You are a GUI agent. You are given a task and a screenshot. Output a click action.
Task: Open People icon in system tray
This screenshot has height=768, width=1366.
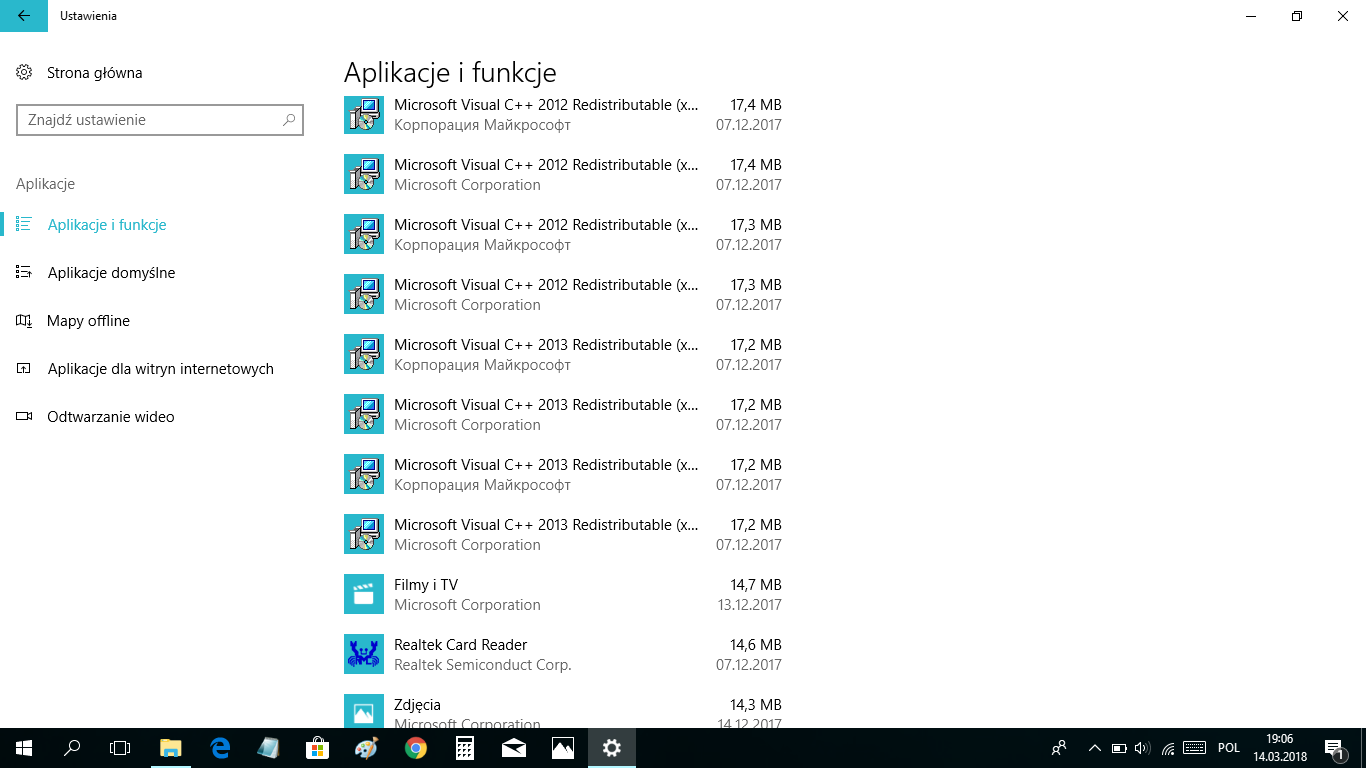pyautogui.click(x=1059, y=748)
